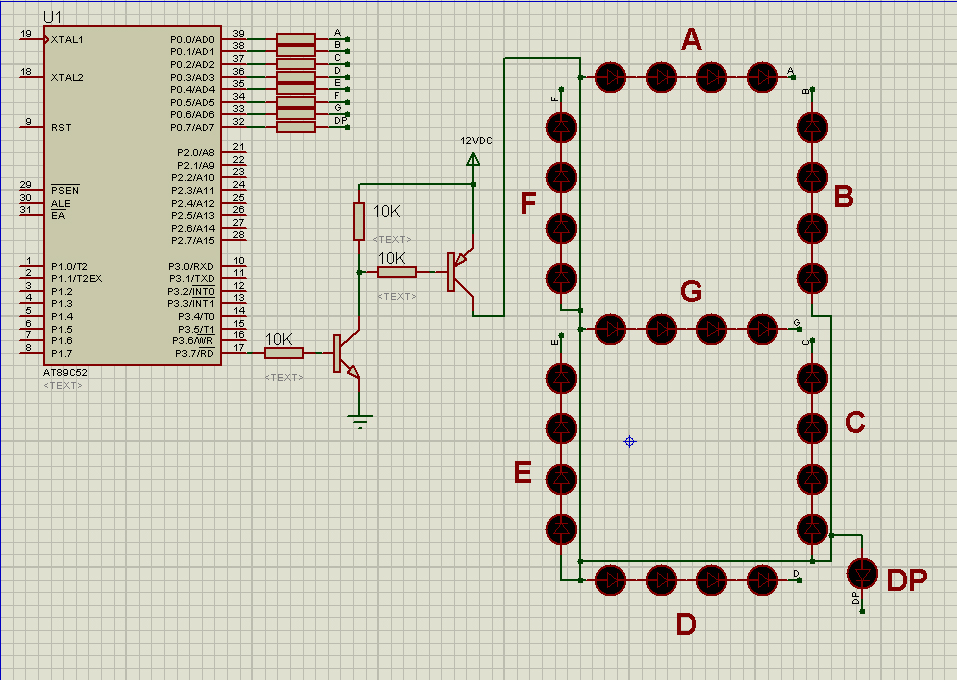Select the leftmost LED in segment A
Image resolution: width=957 pixels, height=680 pixels.
[x=610, y=76]
